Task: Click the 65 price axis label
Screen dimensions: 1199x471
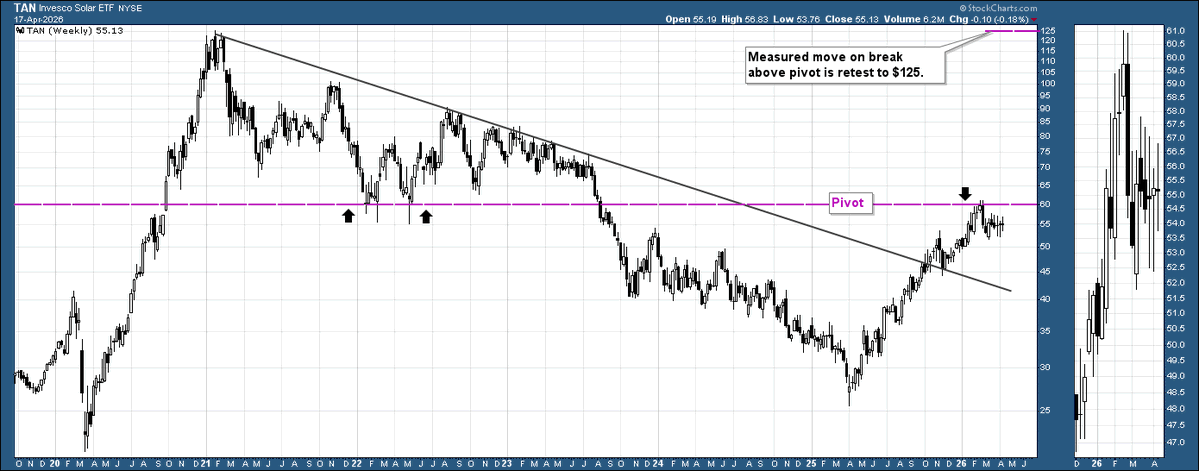Action: point(1046,186)
